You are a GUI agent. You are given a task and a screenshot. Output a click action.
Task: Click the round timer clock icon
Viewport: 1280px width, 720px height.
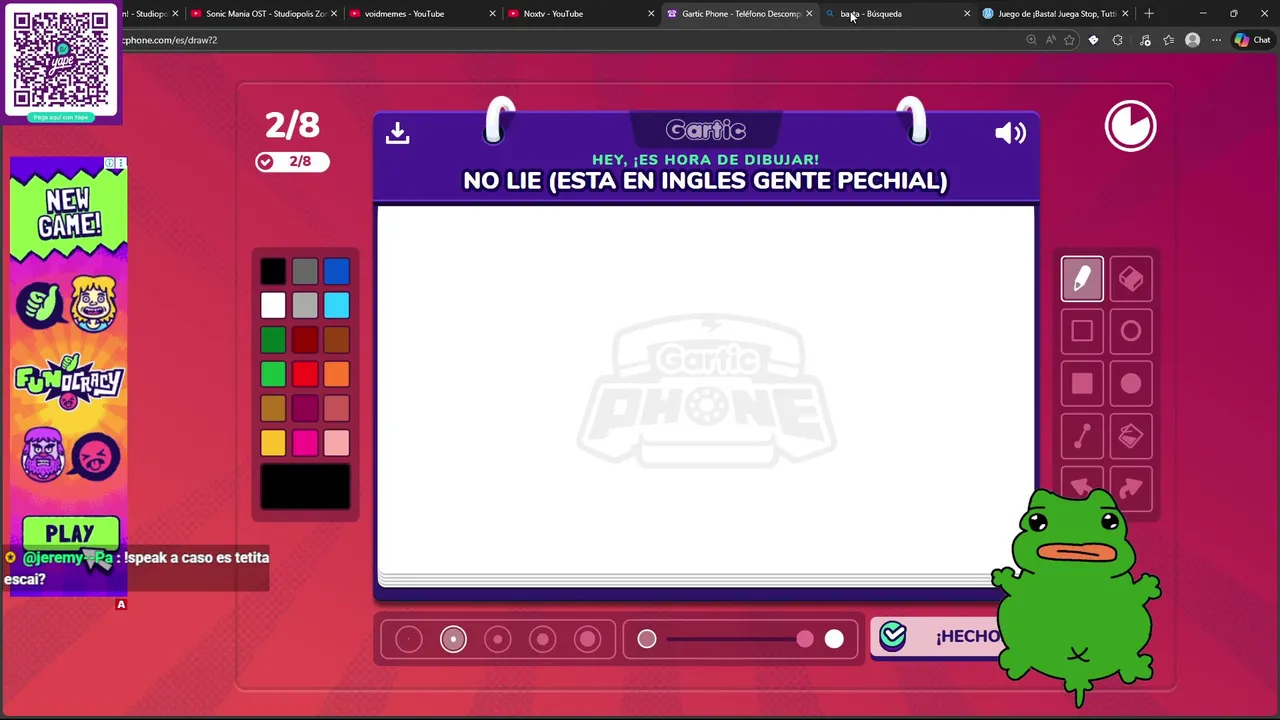[x=1130, y=126]
